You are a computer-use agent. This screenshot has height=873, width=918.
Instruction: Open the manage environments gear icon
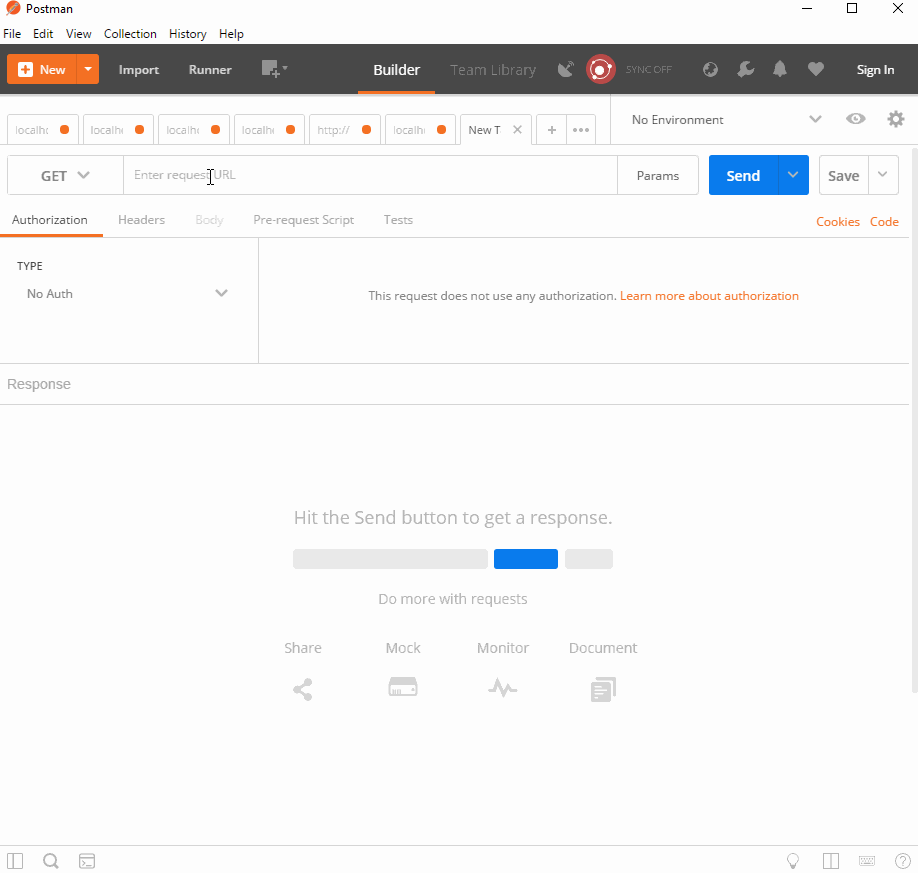(896, 119)
